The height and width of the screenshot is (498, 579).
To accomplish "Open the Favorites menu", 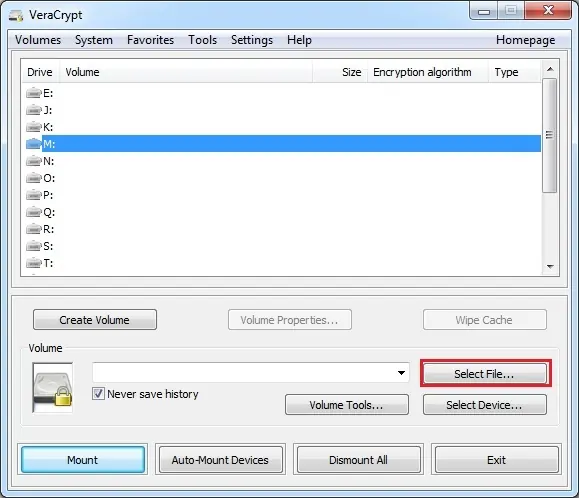I will click(150, 40).
